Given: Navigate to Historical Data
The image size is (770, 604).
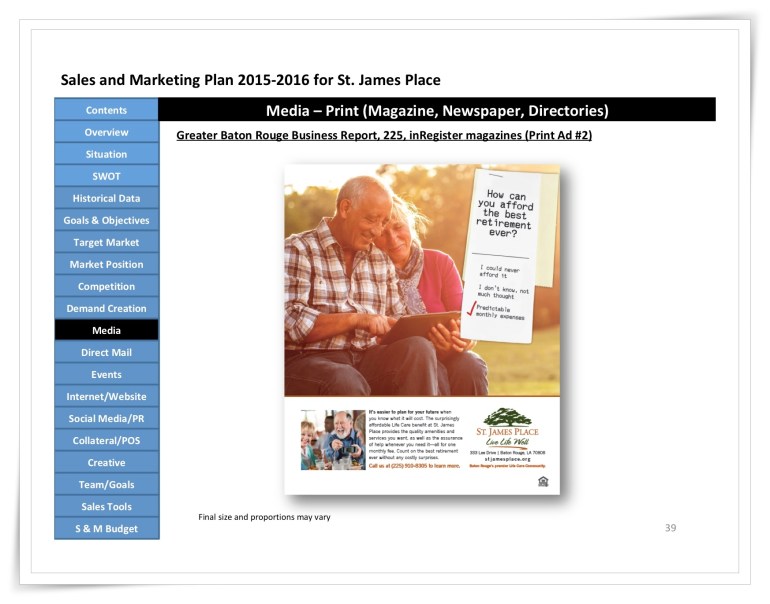Looking at the screenshot, I should [x=106, y=198].
